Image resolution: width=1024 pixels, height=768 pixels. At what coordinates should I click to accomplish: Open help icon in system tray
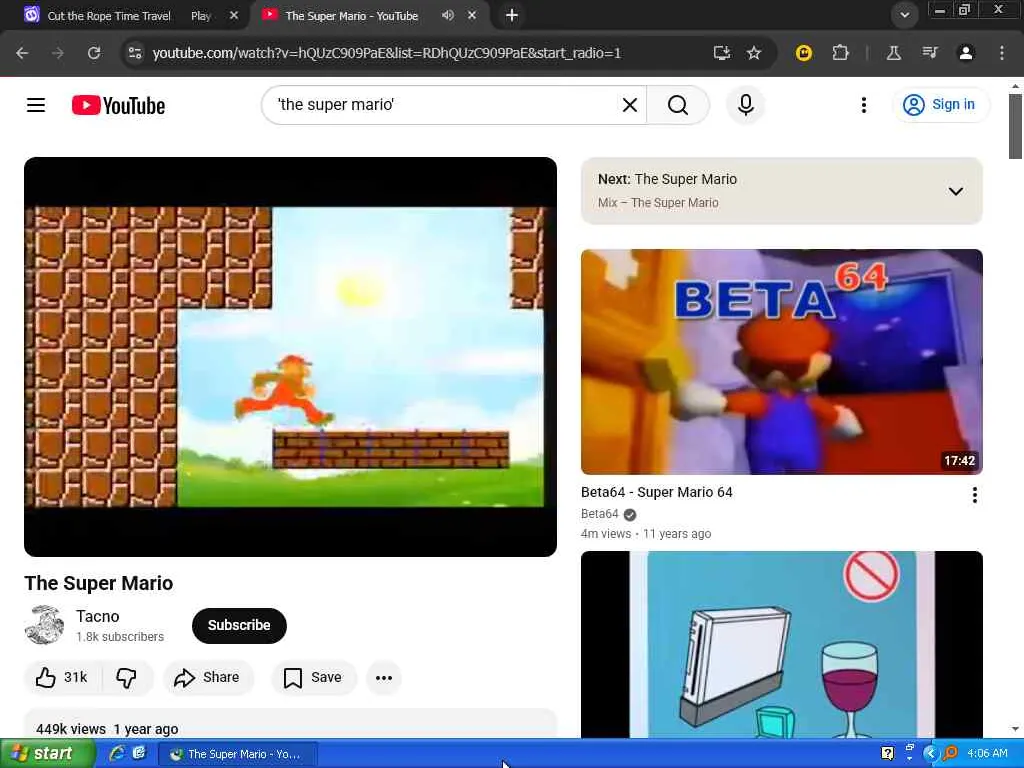pos(888,754)
